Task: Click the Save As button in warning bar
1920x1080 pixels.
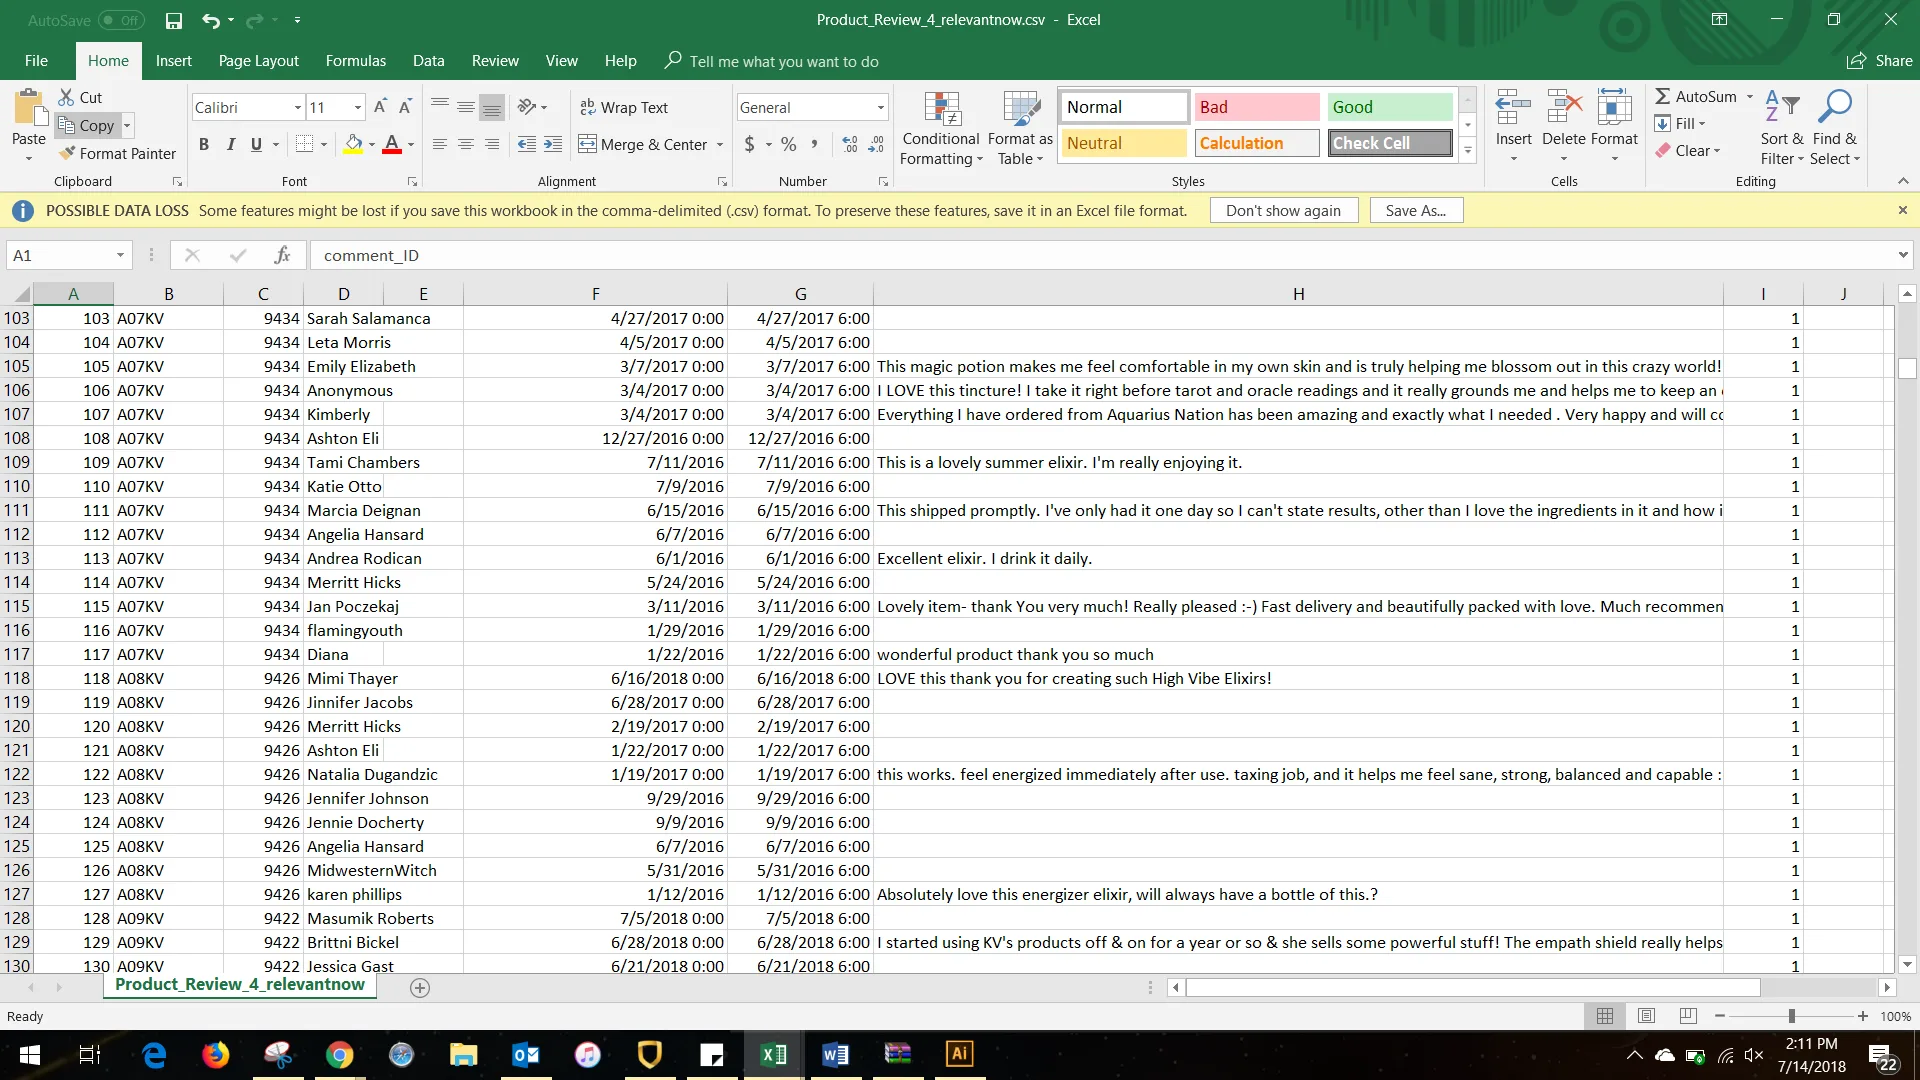Action: click(1415, 210)
